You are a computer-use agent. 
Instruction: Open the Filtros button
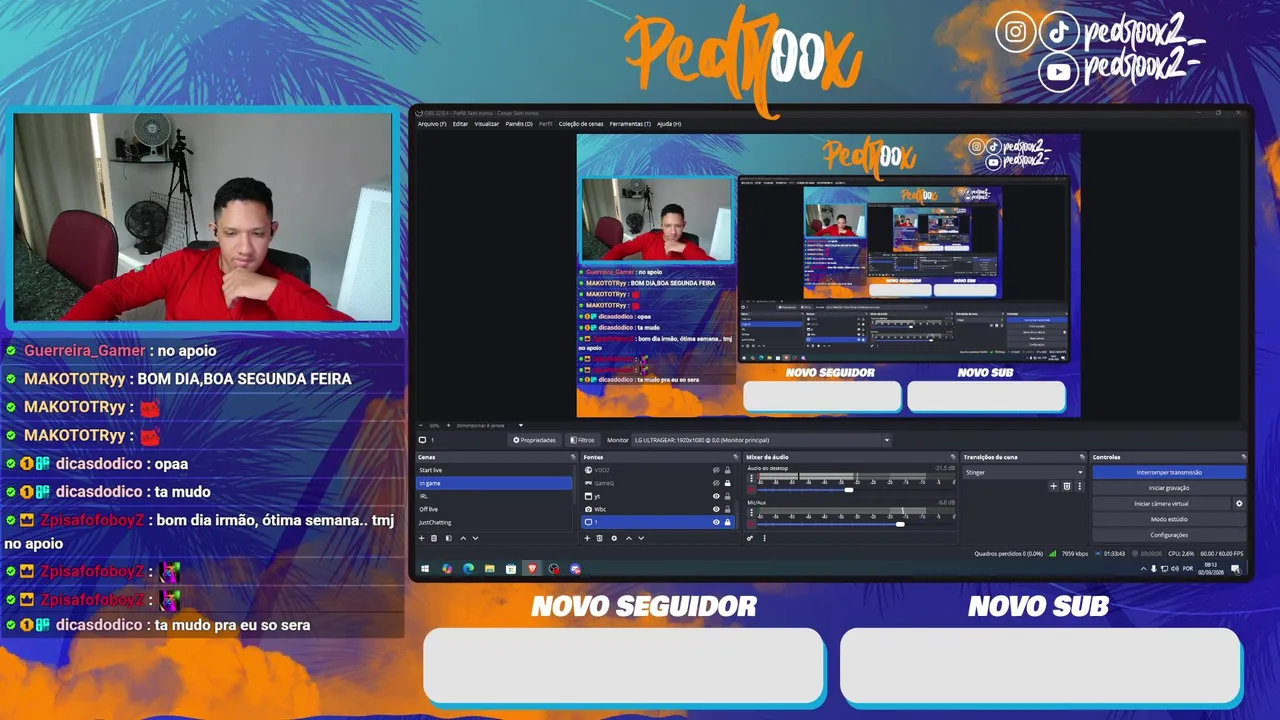click(x=583, y=440)
